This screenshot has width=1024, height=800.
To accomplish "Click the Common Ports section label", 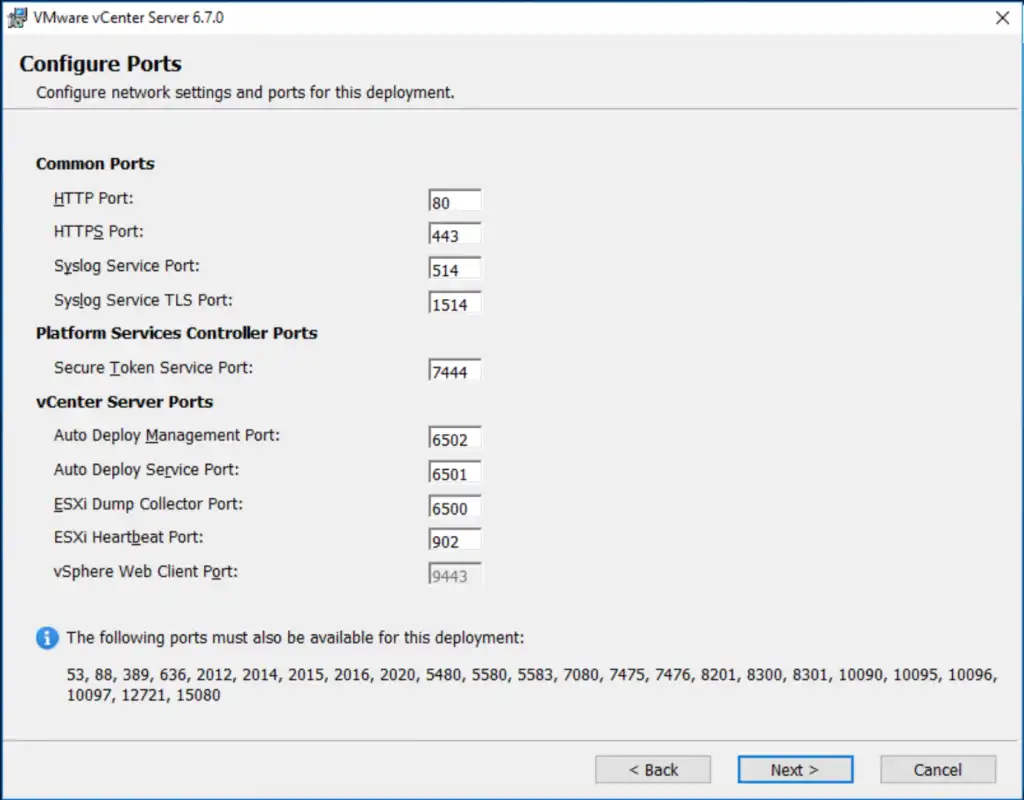I will tap(95, 163).
